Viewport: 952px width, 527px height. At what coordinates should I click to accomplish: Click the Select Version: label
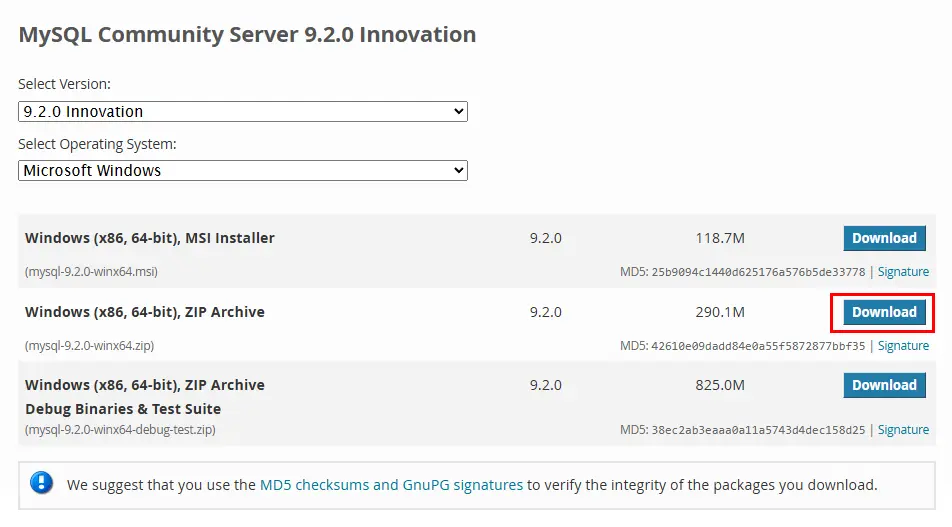coord(64,84)
